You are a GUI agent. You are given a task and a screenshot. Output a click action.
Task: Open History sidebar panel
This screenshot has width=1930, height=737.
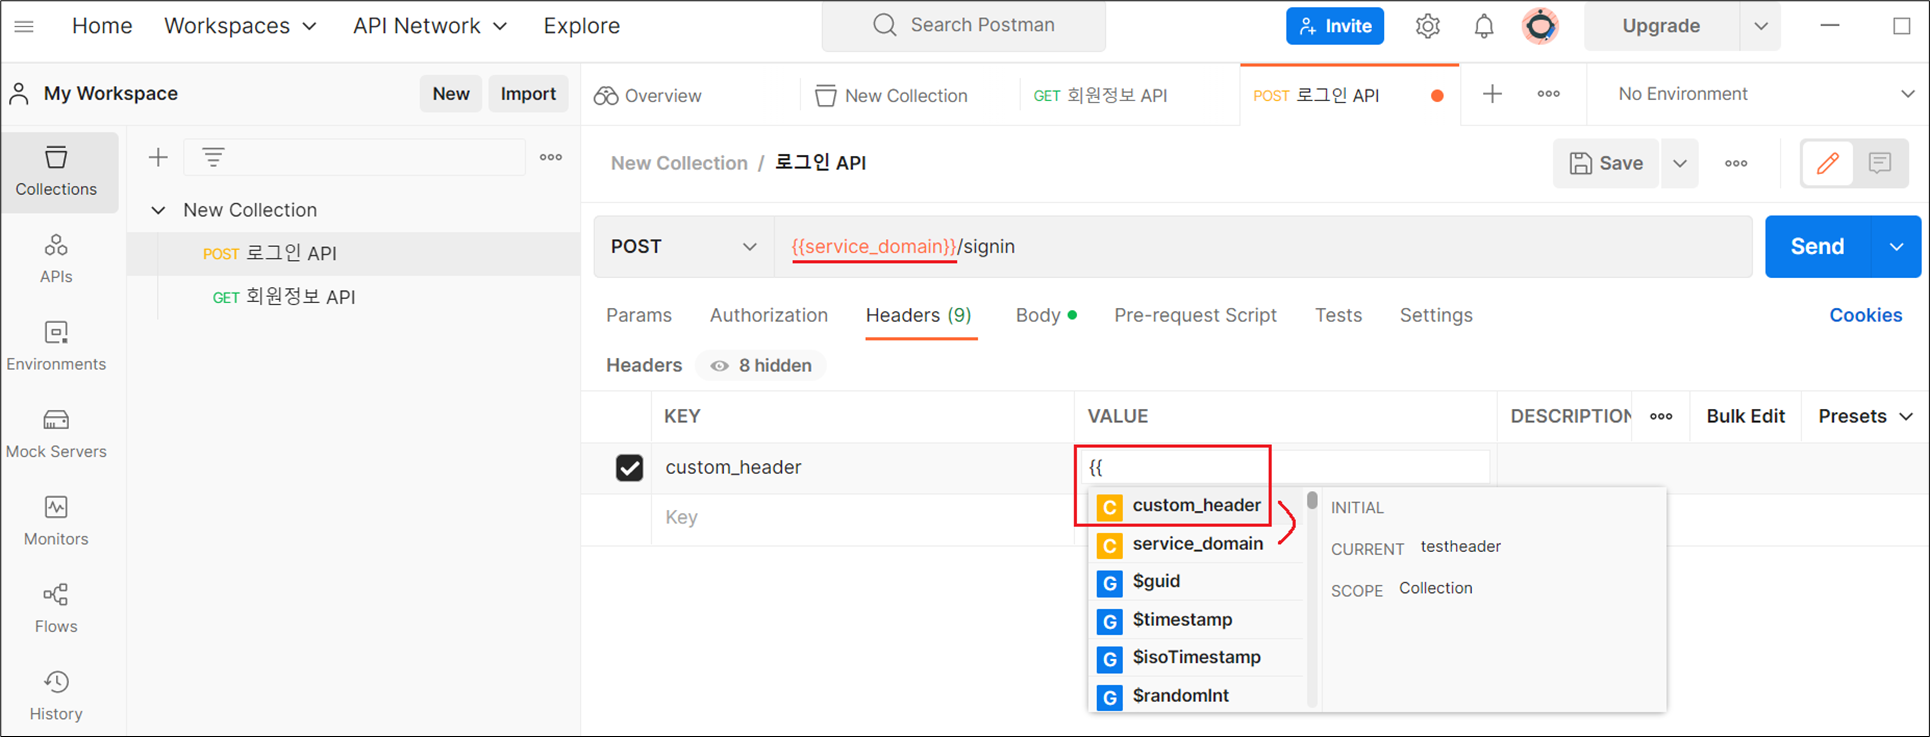point(56,696)
